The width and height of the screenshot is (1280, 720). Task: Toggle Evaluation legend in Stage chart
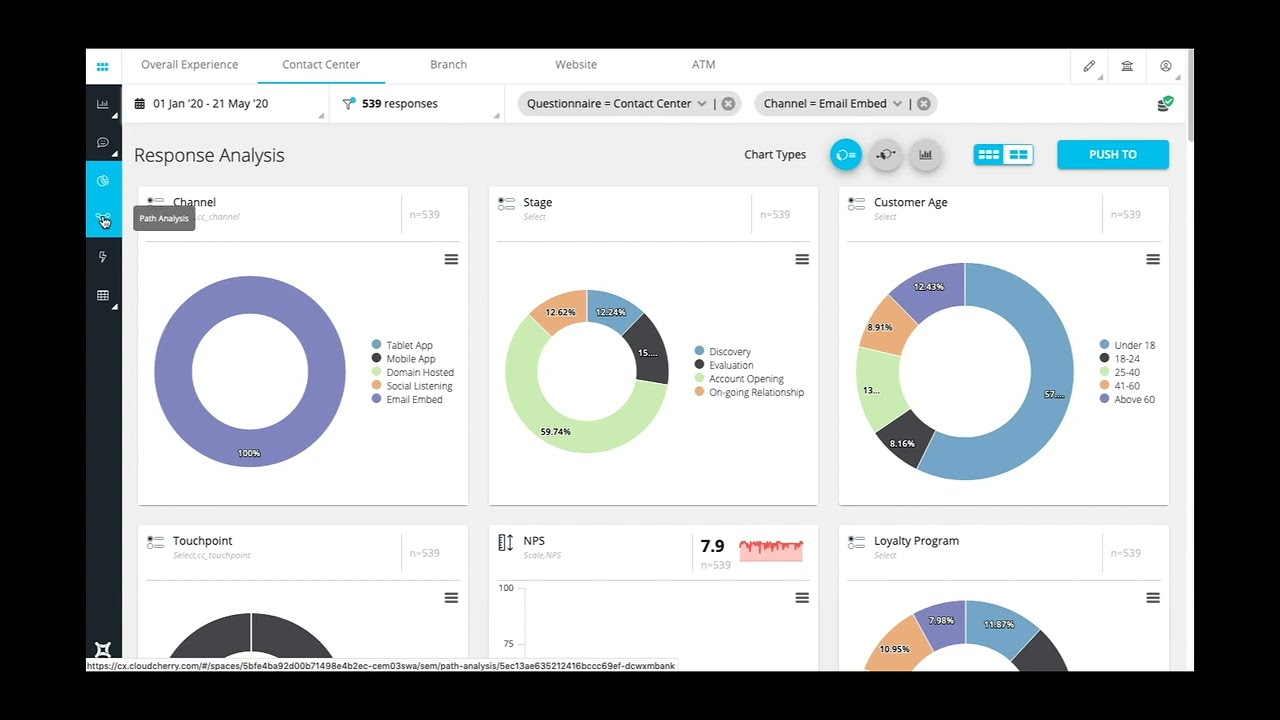[x=724, y=365]
